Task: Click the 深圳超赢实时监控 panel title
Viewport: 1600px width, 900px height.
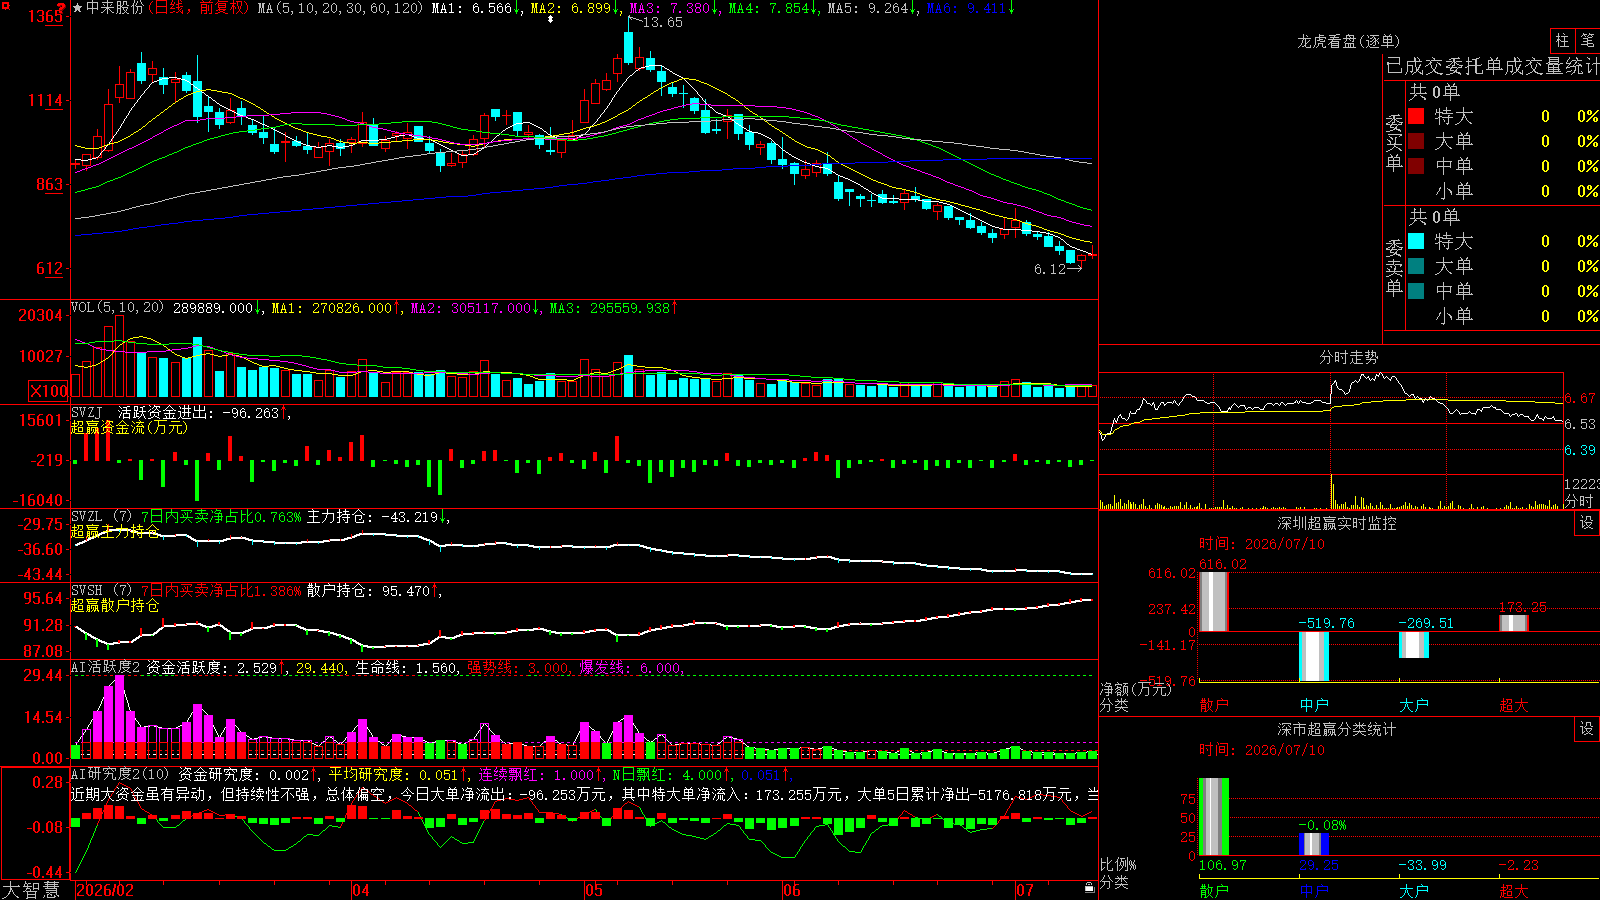Action: tap(1337, 523)
